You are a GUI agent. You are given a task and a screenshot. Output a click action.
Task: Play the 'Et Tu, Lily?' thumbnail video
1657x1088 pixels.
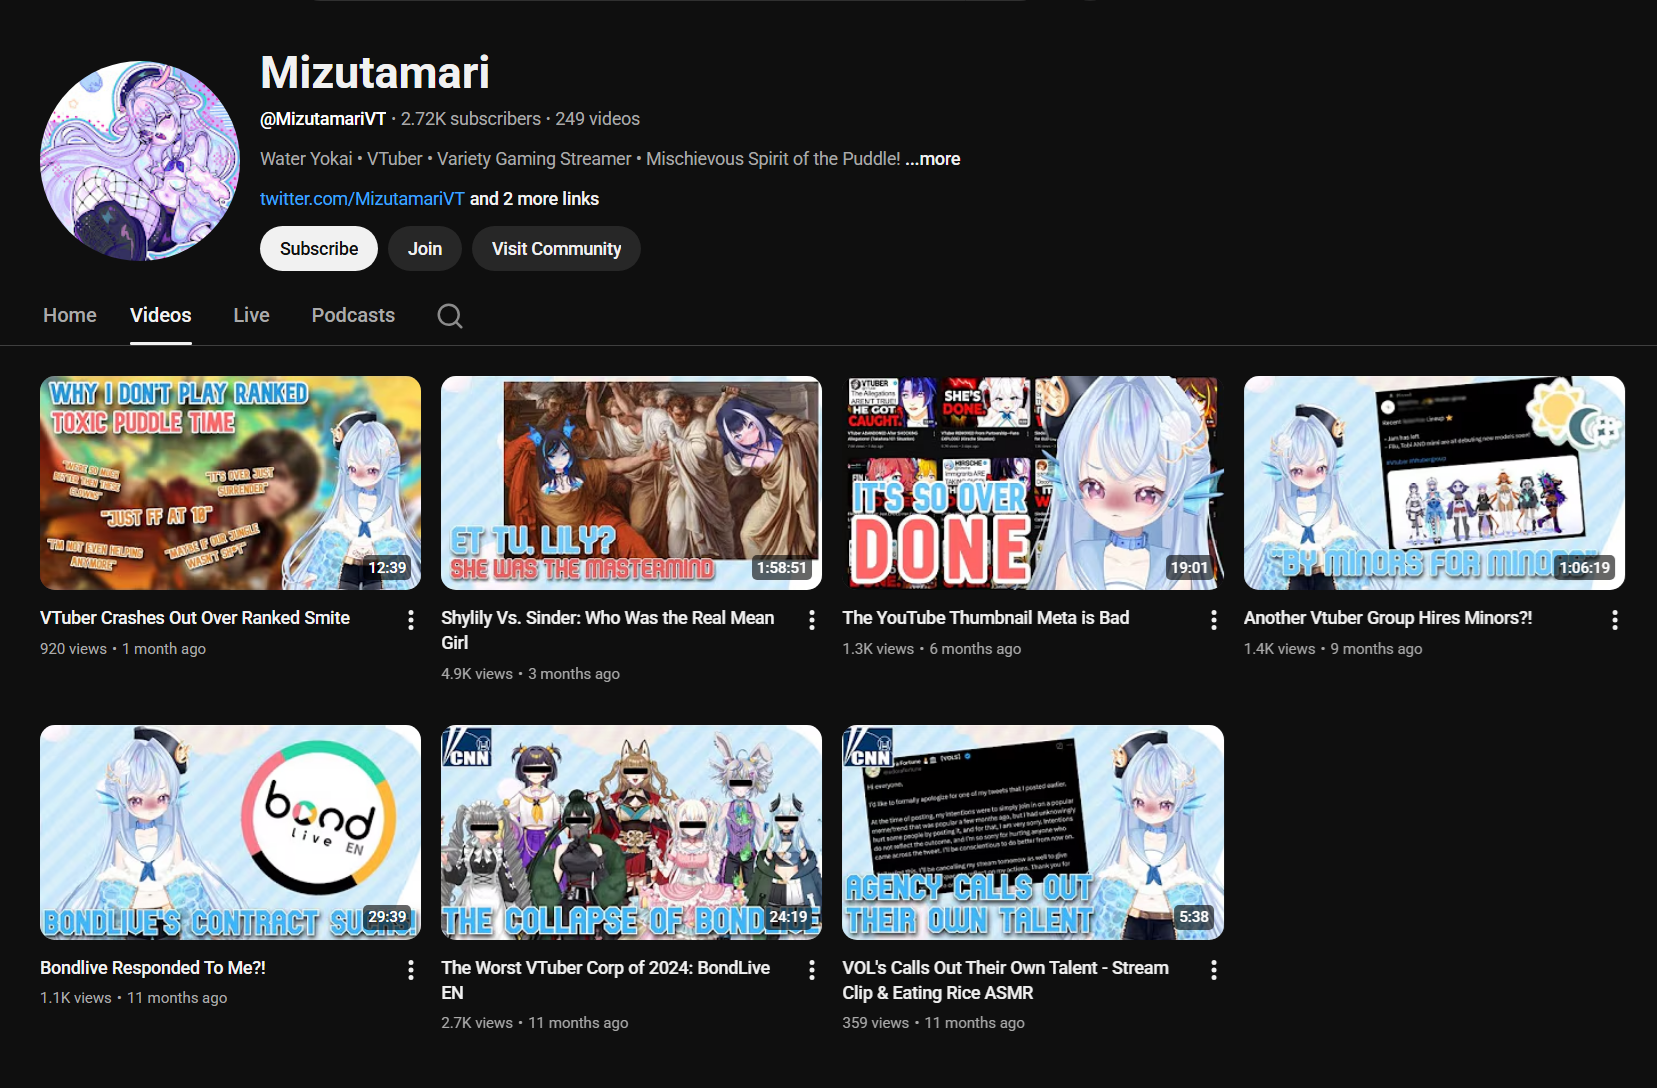(x=631, y=483)
